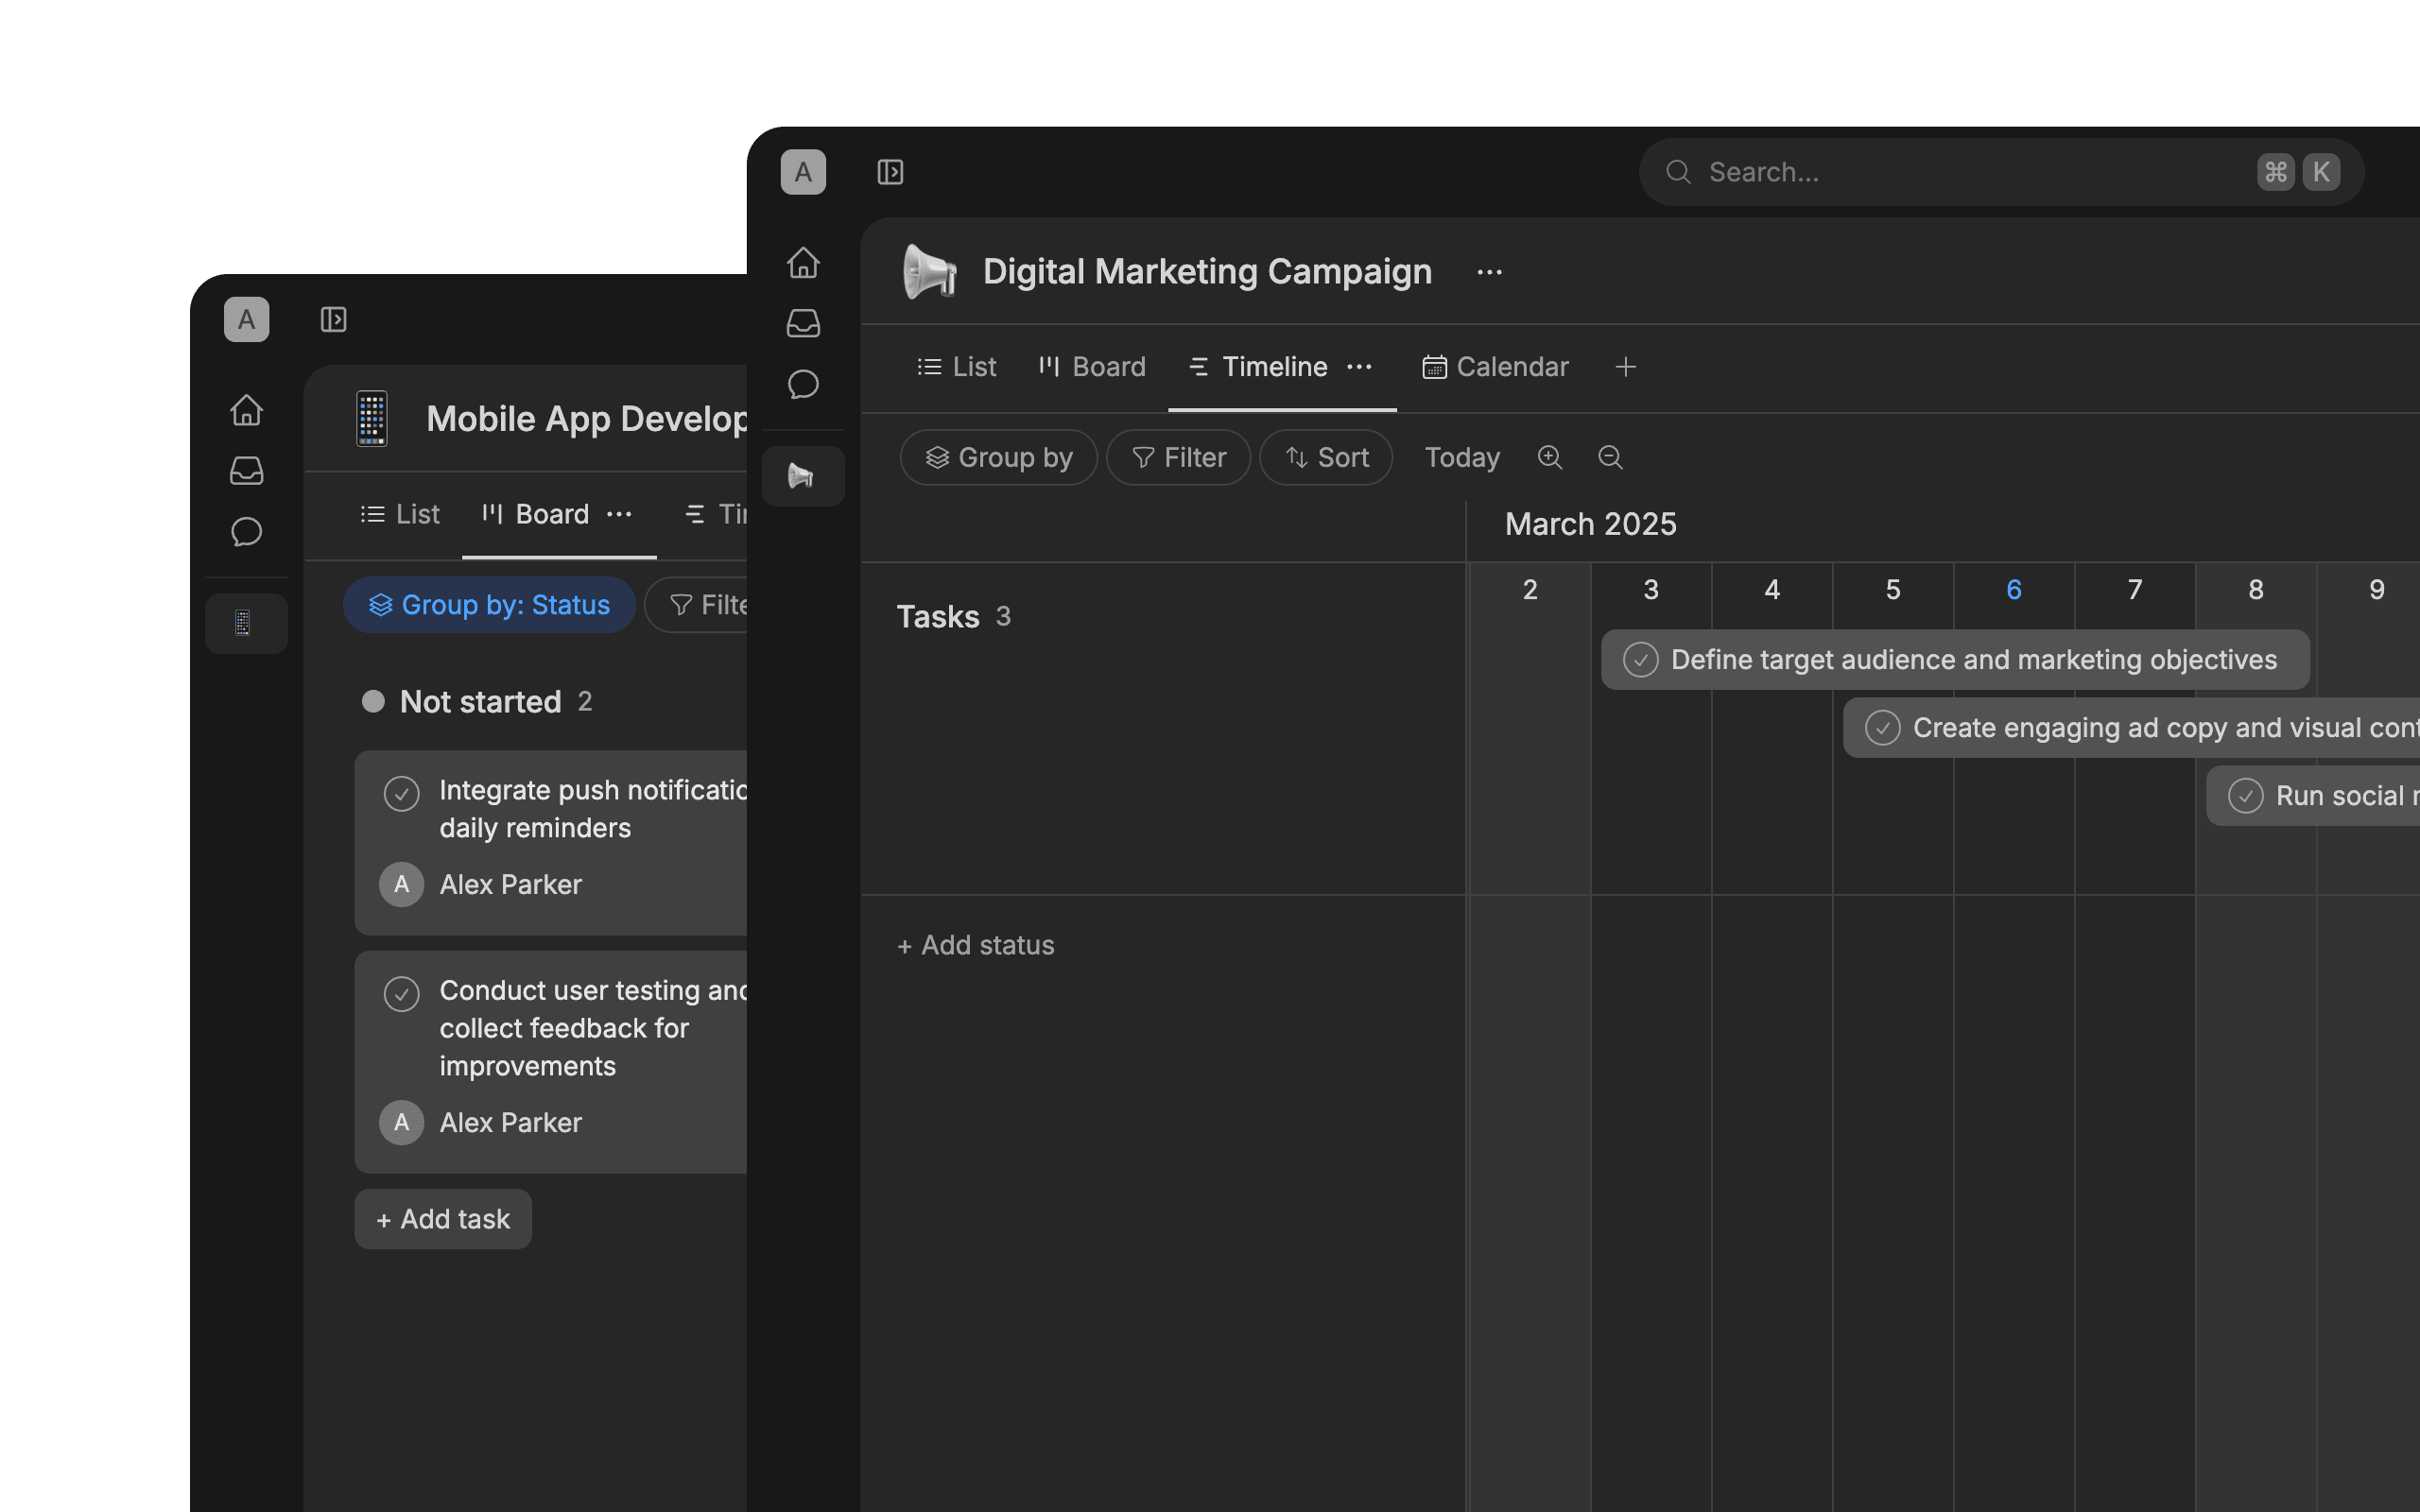Open Home in Digital Marketing window sidebar

click(803, 263)
